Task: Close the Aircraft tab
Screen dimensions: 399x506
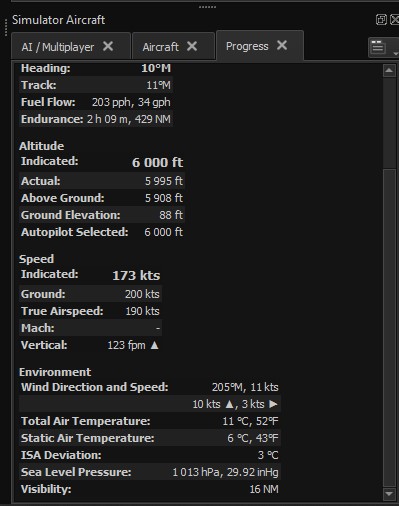Action: coord(192,46)
